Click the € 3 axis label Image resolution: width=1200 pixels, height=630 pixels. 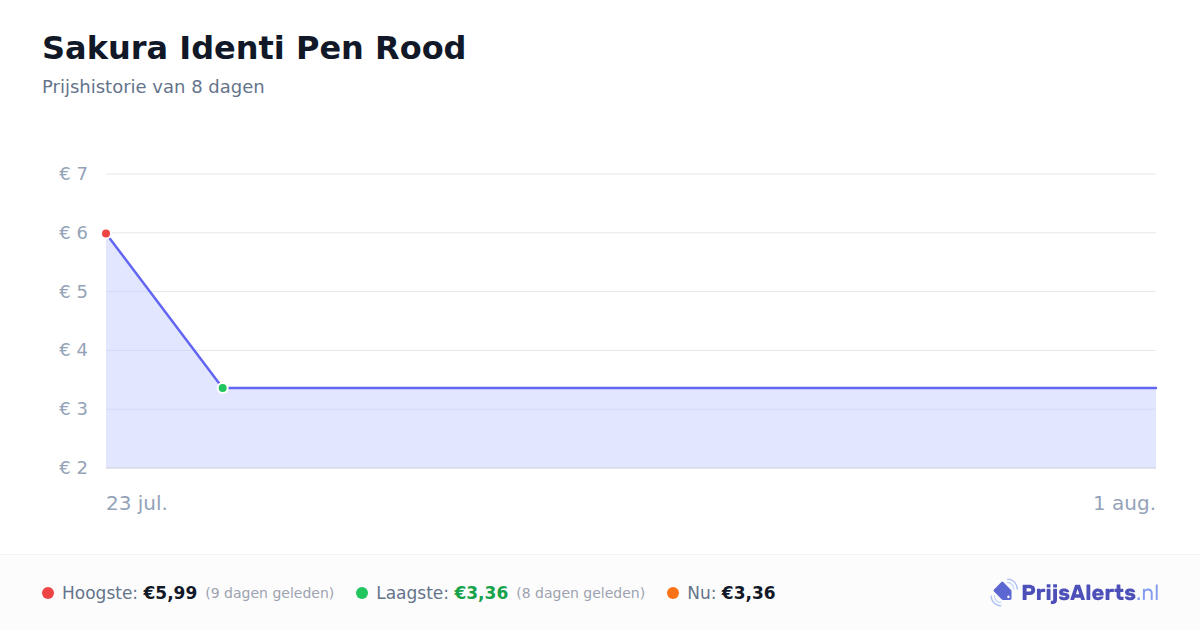73,409
